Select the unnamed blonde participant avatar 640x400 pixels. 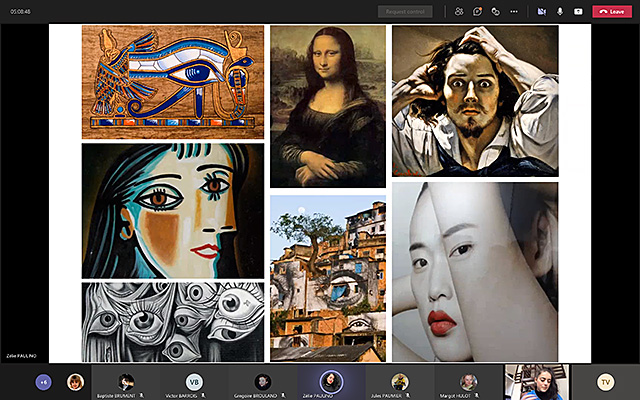pos(76,382)
